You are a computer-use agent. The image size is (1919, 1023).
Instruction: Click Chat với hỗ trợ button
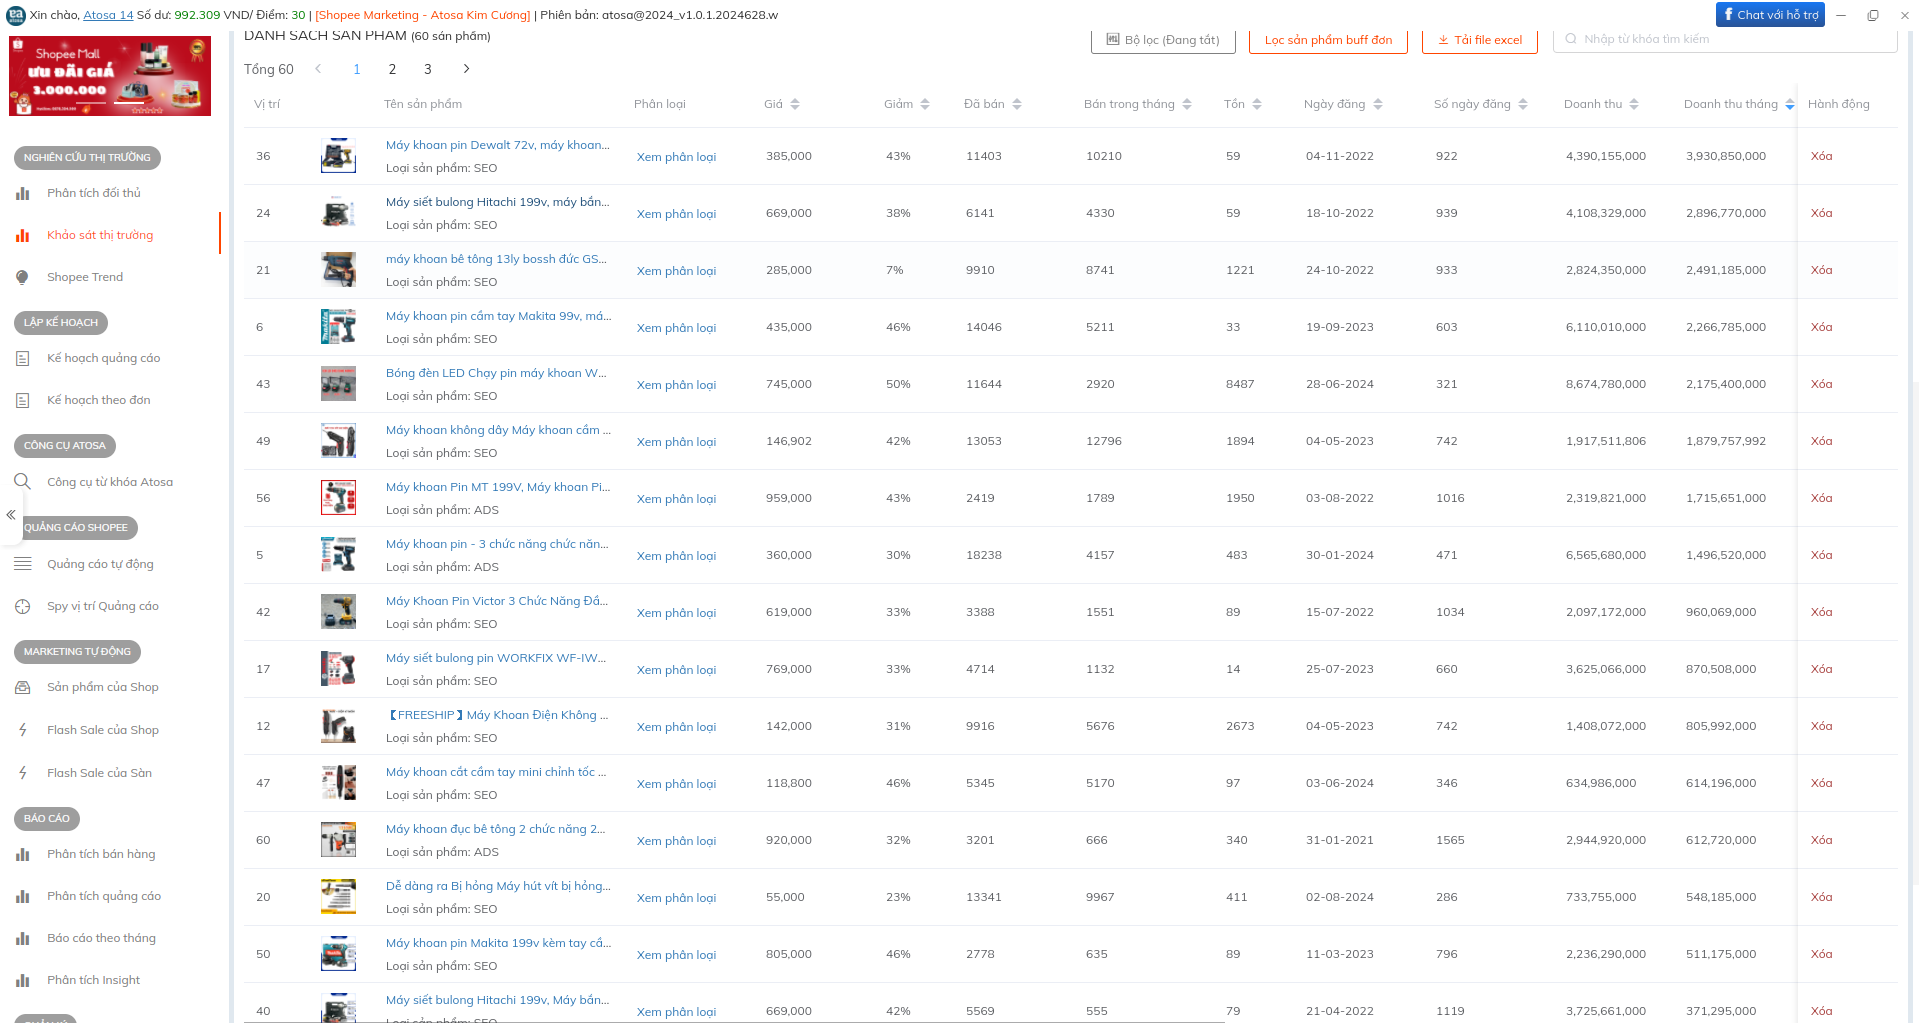click(x=1770, y=14)
